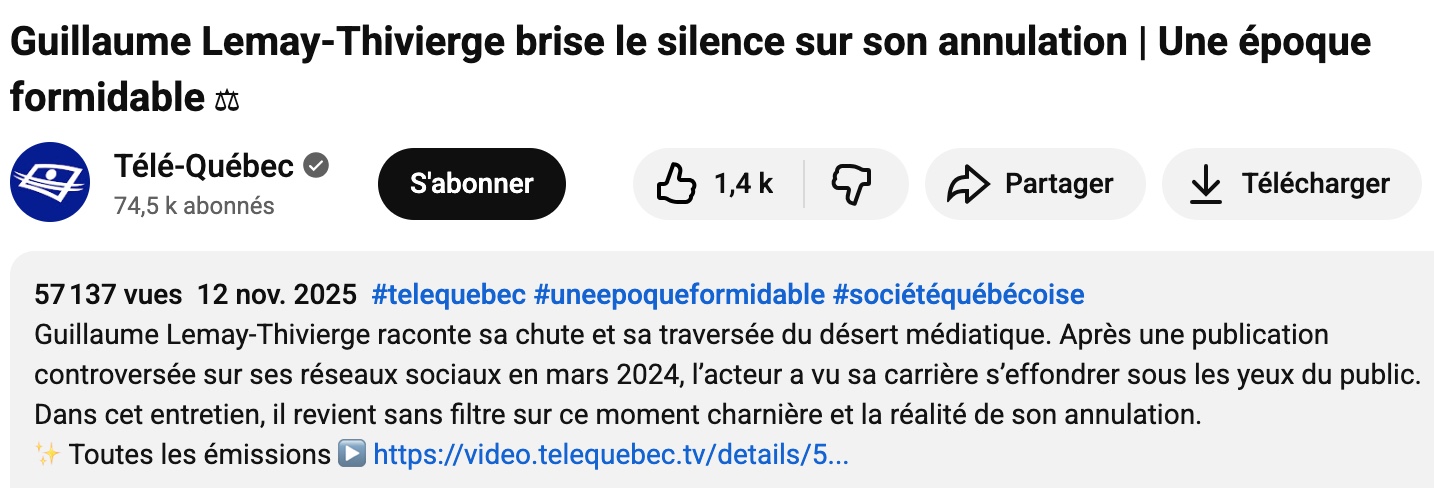Open the Télé-Québec channel avatar

(48, 183)
